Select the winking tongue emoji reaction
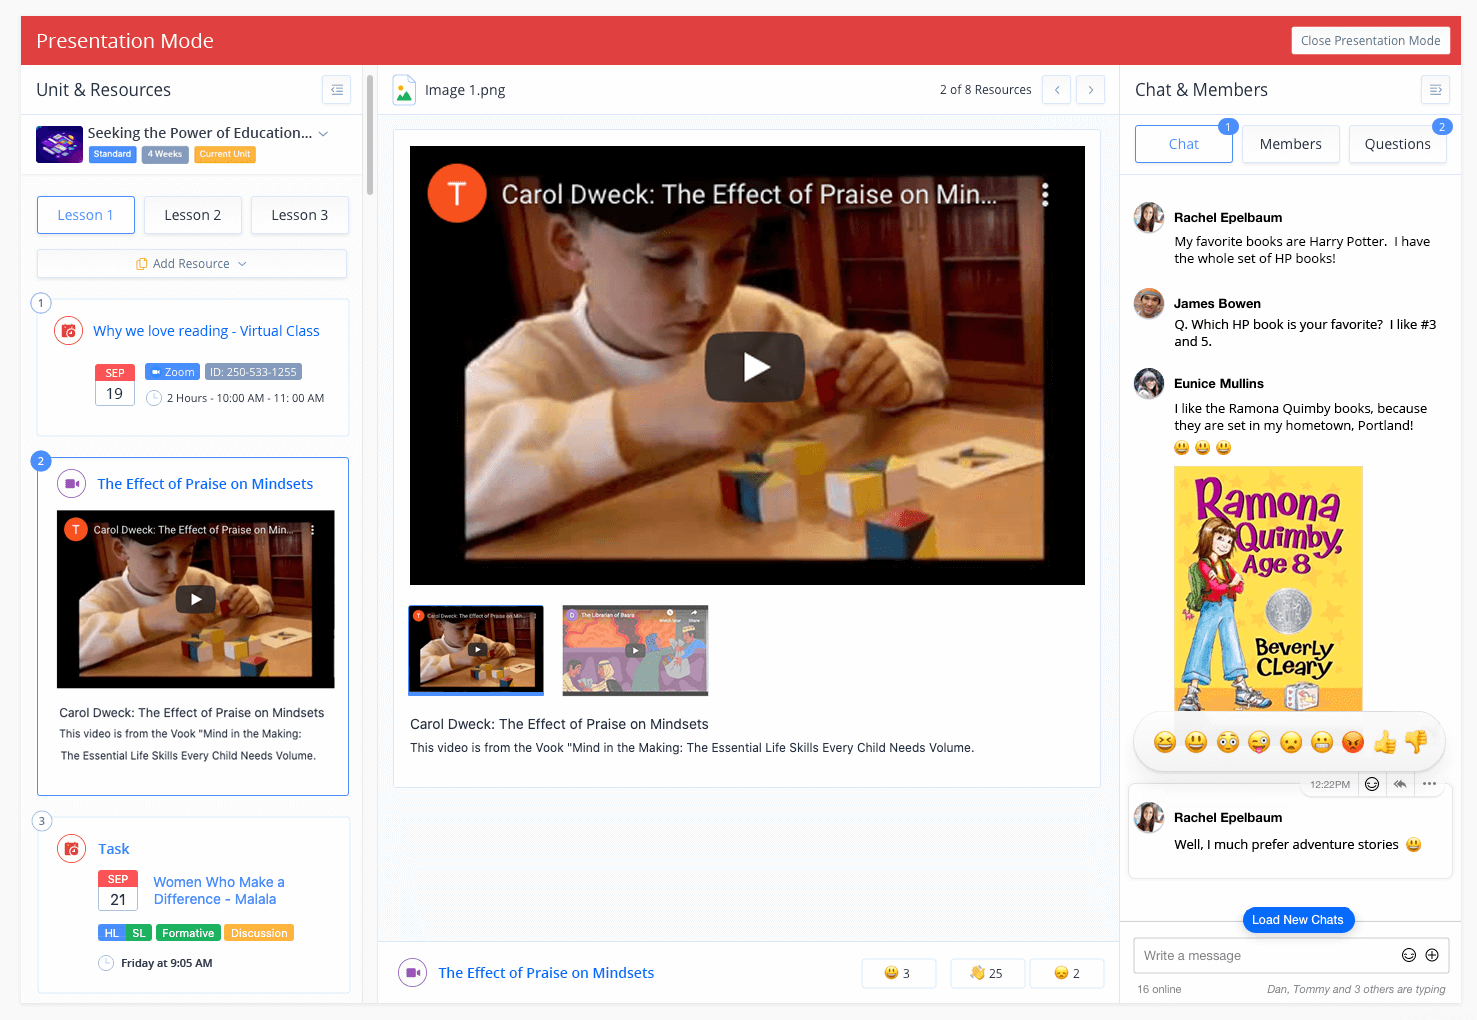This screenshot has height=1020, width=1477. (x=1259, y=742)
